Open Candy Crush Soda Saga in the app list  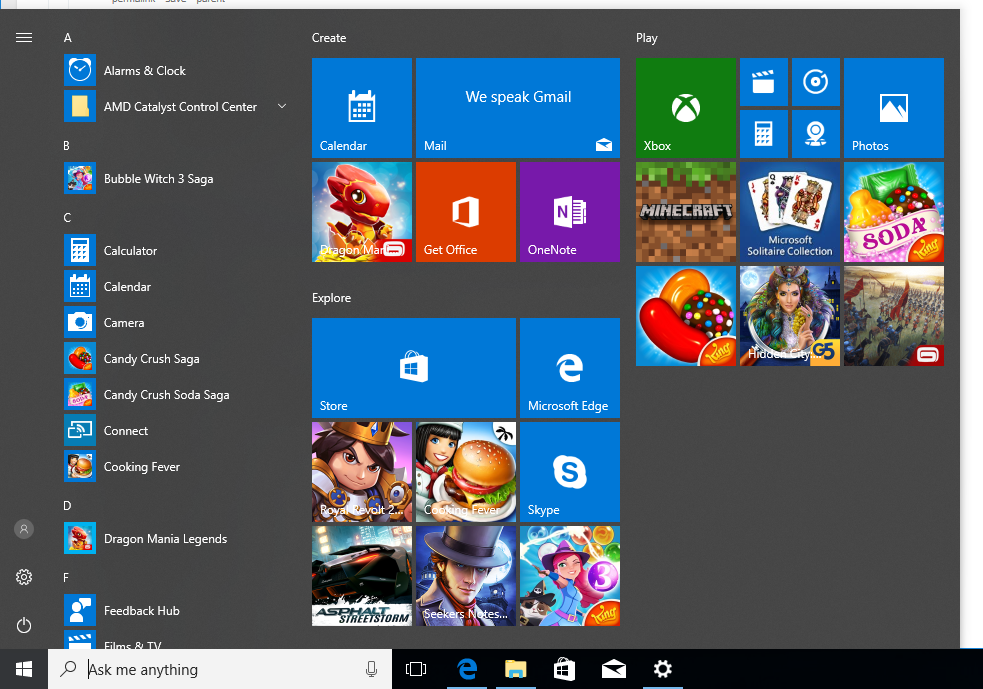(x=176, y=395)
